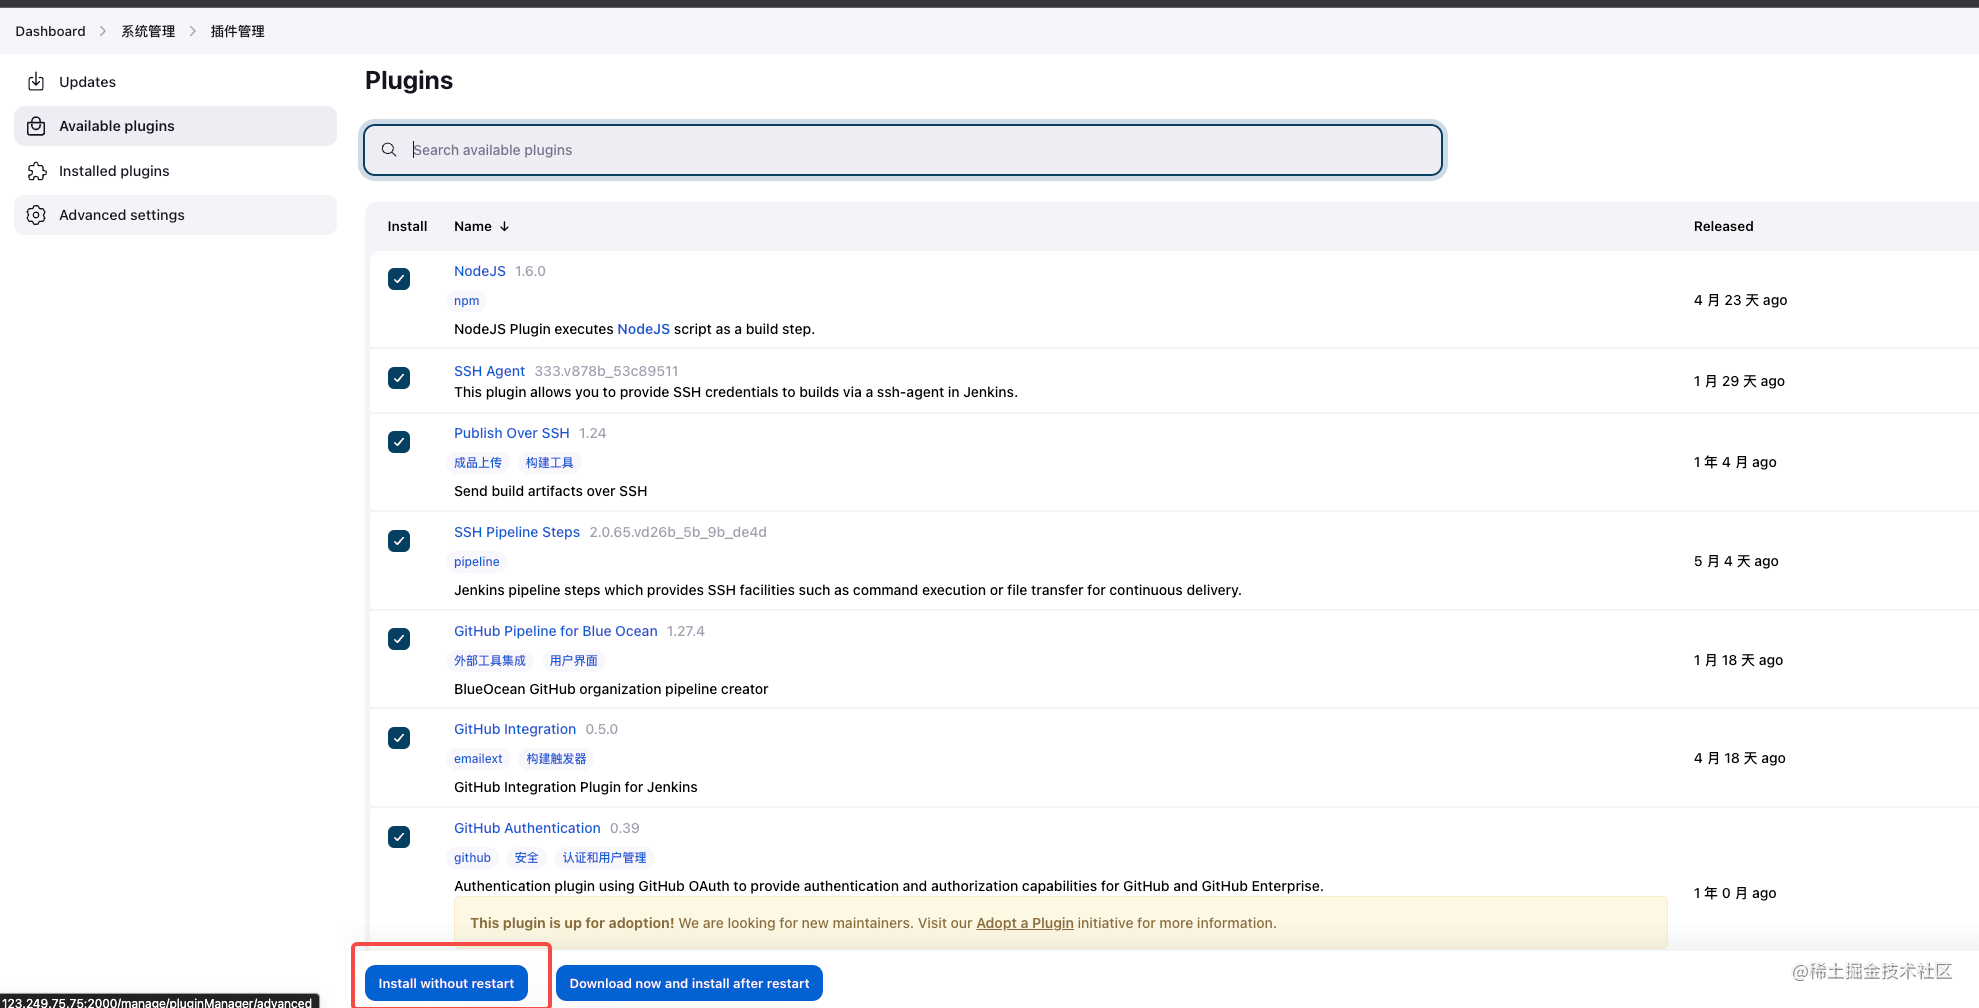Open the Adopt a Plugin link
1979x1008 pixels.
coord(1024,923)
